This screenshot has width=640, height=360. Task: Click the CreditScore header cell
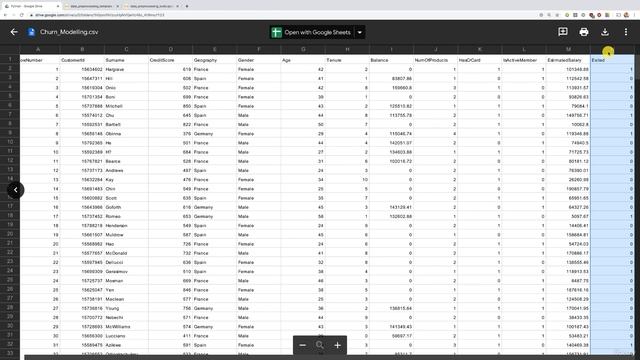tap(171, 60)
